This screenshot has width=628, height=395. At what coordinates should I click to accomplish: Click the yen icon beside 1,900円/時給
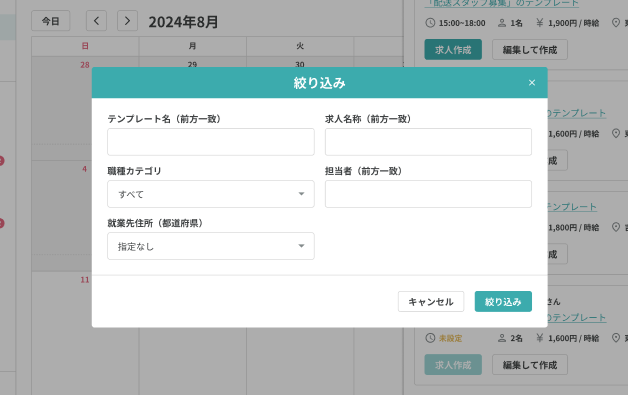pyautogui.click(x=540, y=23)
